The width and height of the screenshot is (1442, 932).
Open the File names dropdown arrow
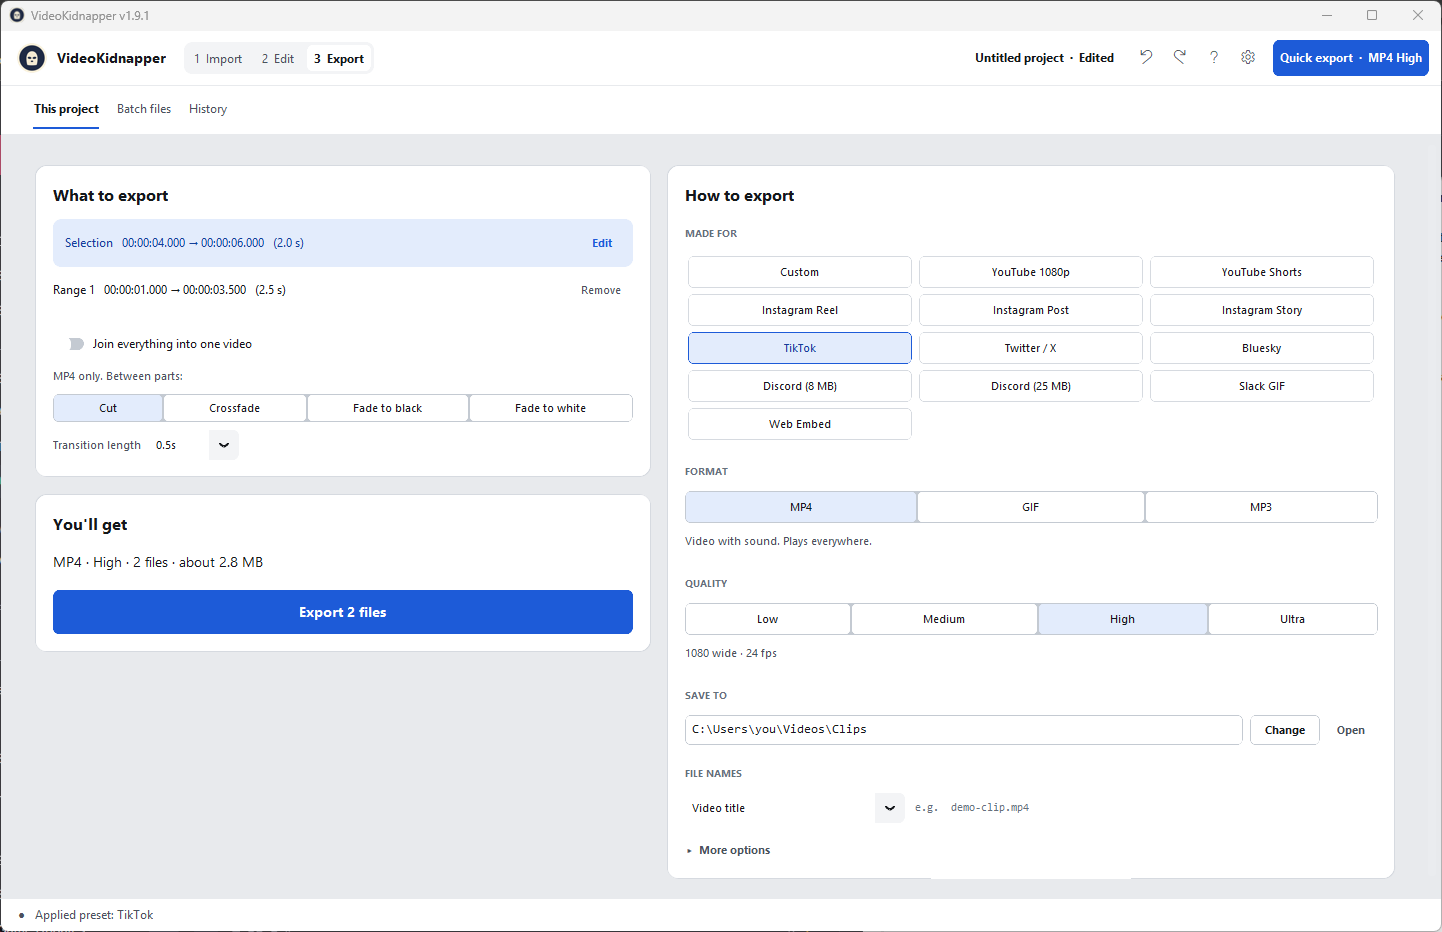(890, 808)
